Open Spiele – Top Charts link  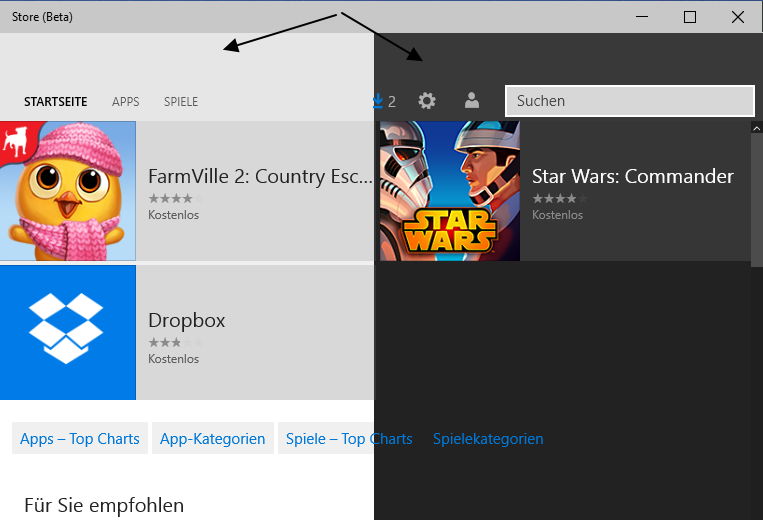[x=349, y=439]
